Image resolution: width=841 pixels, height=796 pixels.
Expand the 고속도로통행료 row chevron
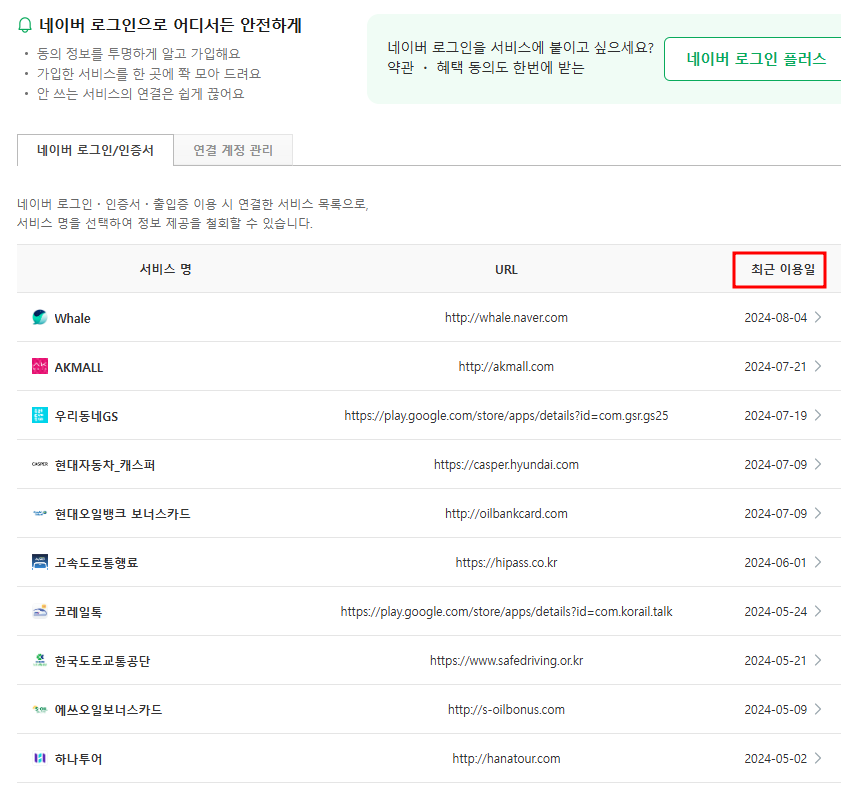[818, 562]
